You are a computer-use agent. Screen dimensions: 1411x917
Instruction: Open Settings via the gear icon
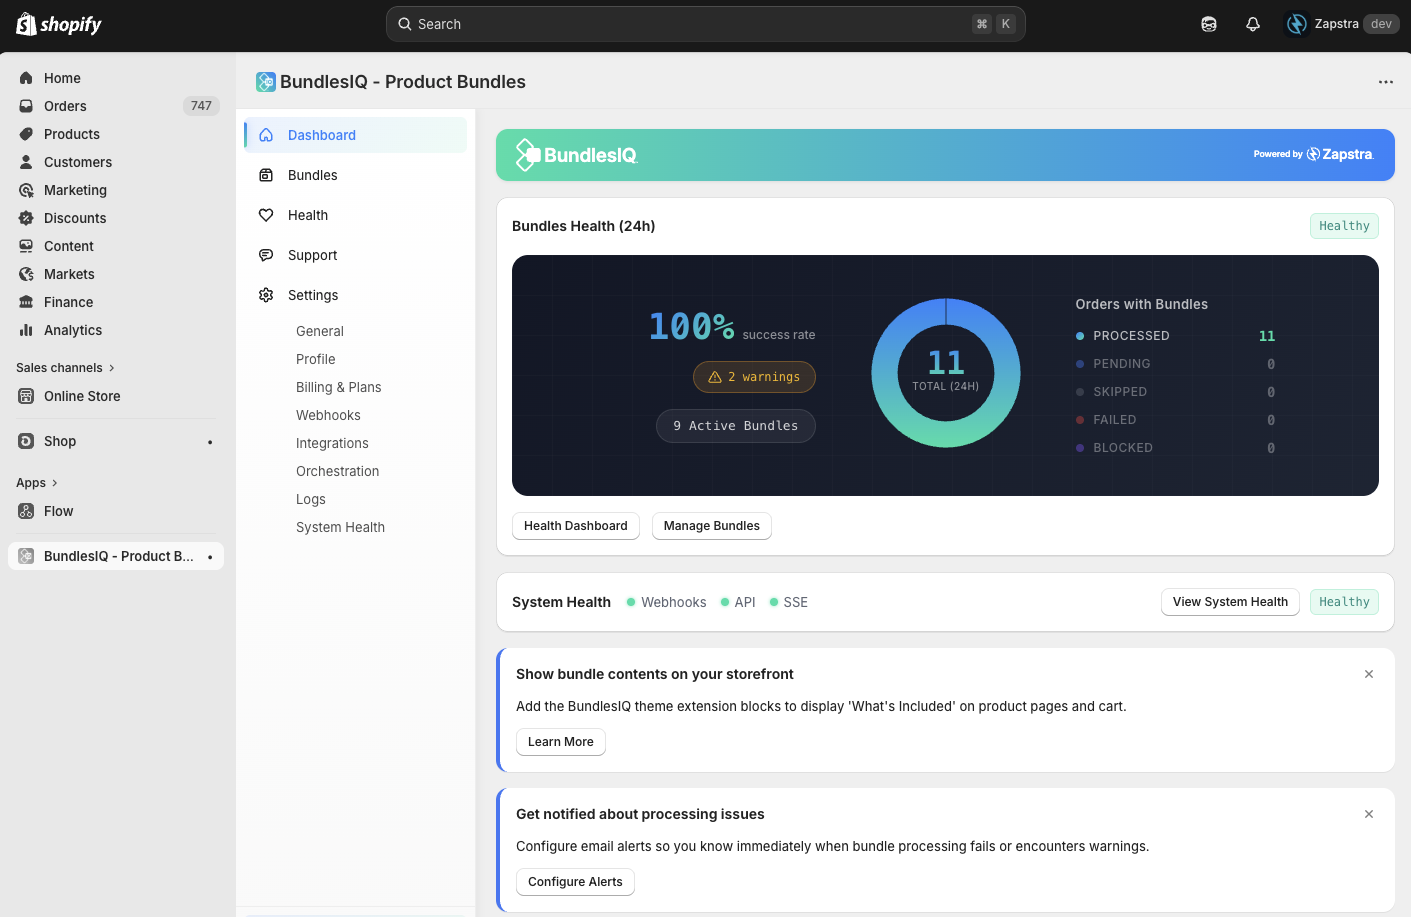coord(266,295)
